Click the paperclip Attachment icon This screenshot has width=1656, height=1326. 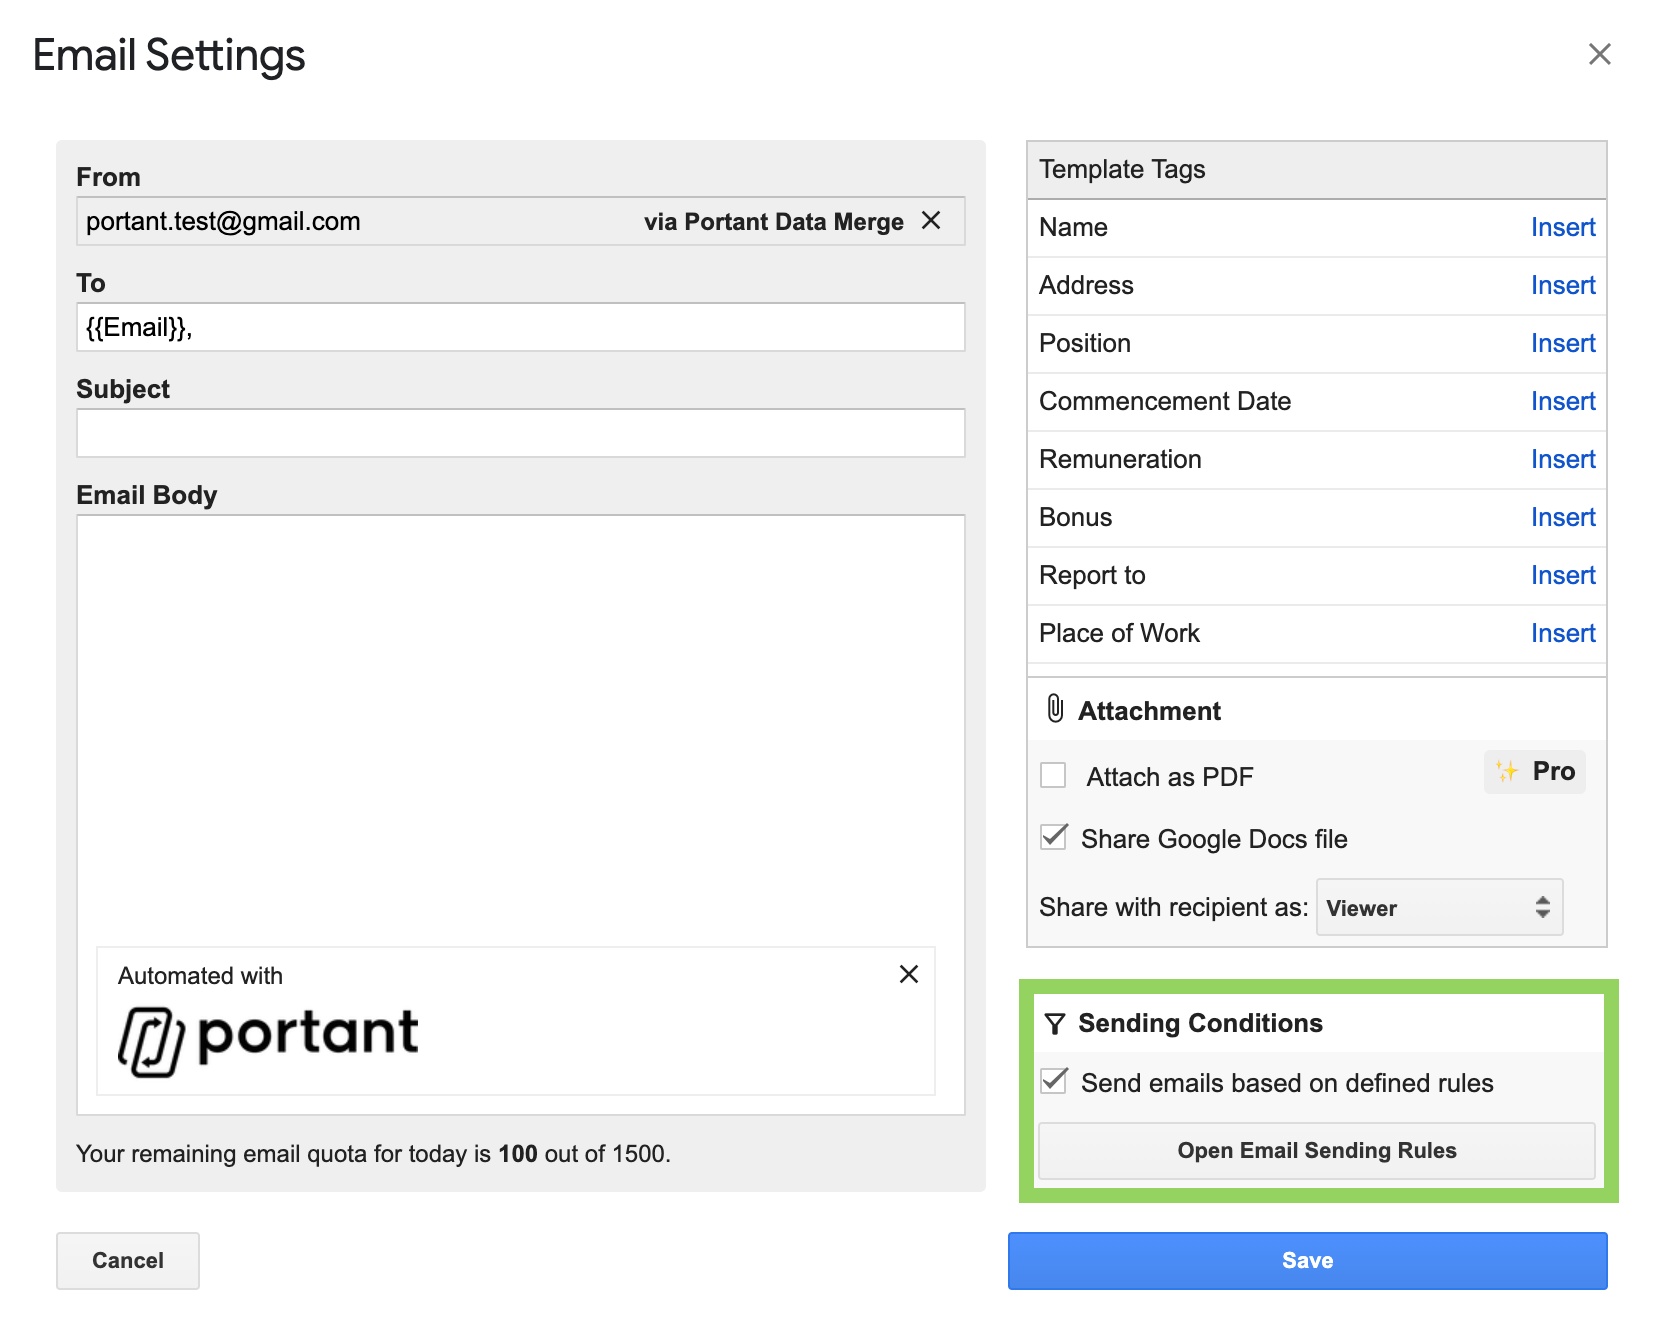[1054, 709]
